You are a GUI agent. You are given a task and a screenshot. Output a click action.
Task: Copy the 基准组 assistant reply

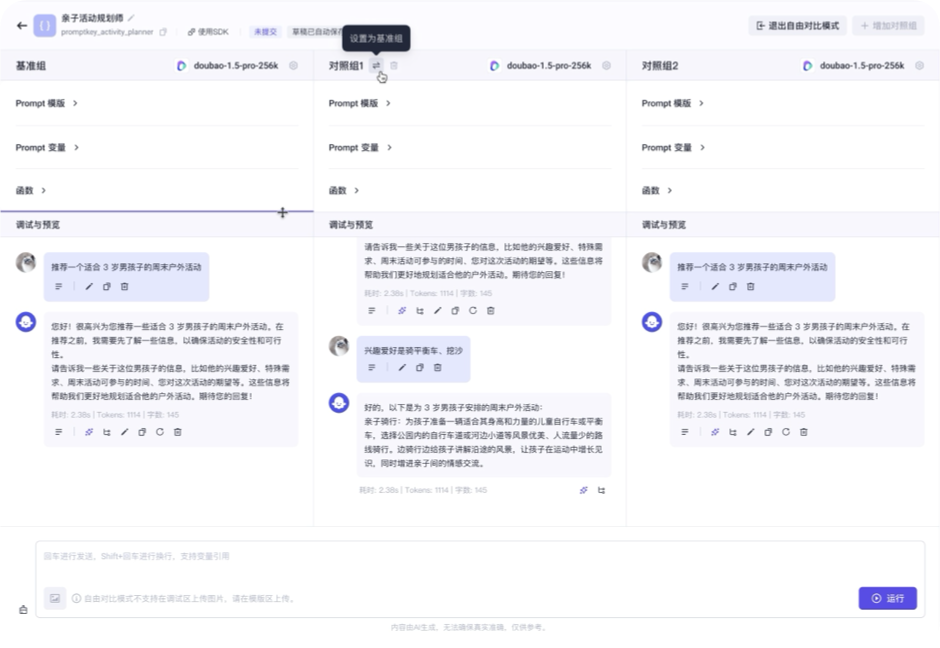[x=142, y=432]
